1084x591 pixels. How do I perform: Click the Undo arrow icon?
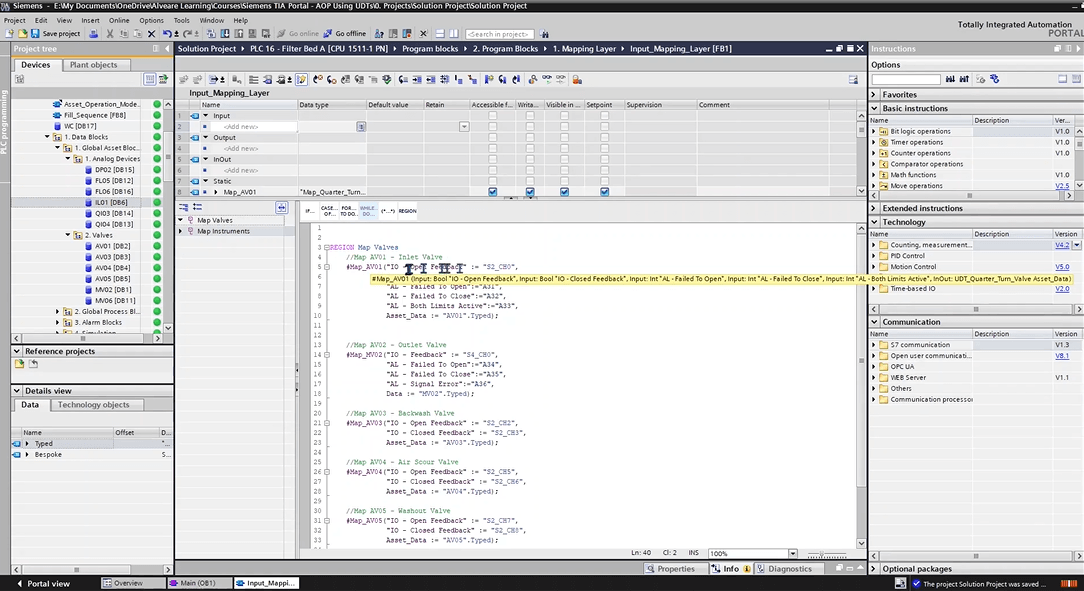pyautogui.click(x=166, y=34)
